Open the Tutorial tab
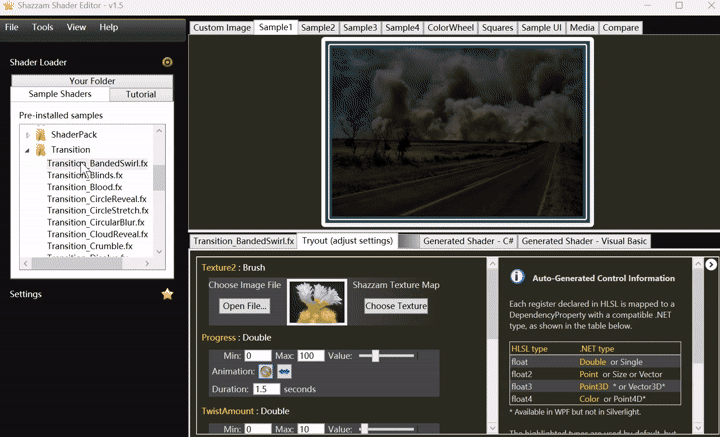Image resolution: width=720 pixels, height=437 pixels. 141,94
